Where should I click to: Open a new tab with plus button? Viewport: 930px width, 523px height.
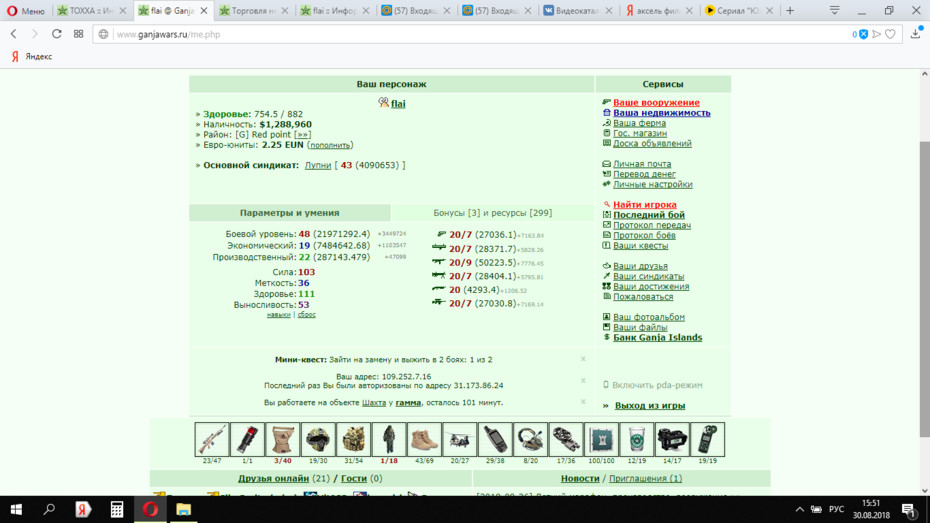(790, 11)
